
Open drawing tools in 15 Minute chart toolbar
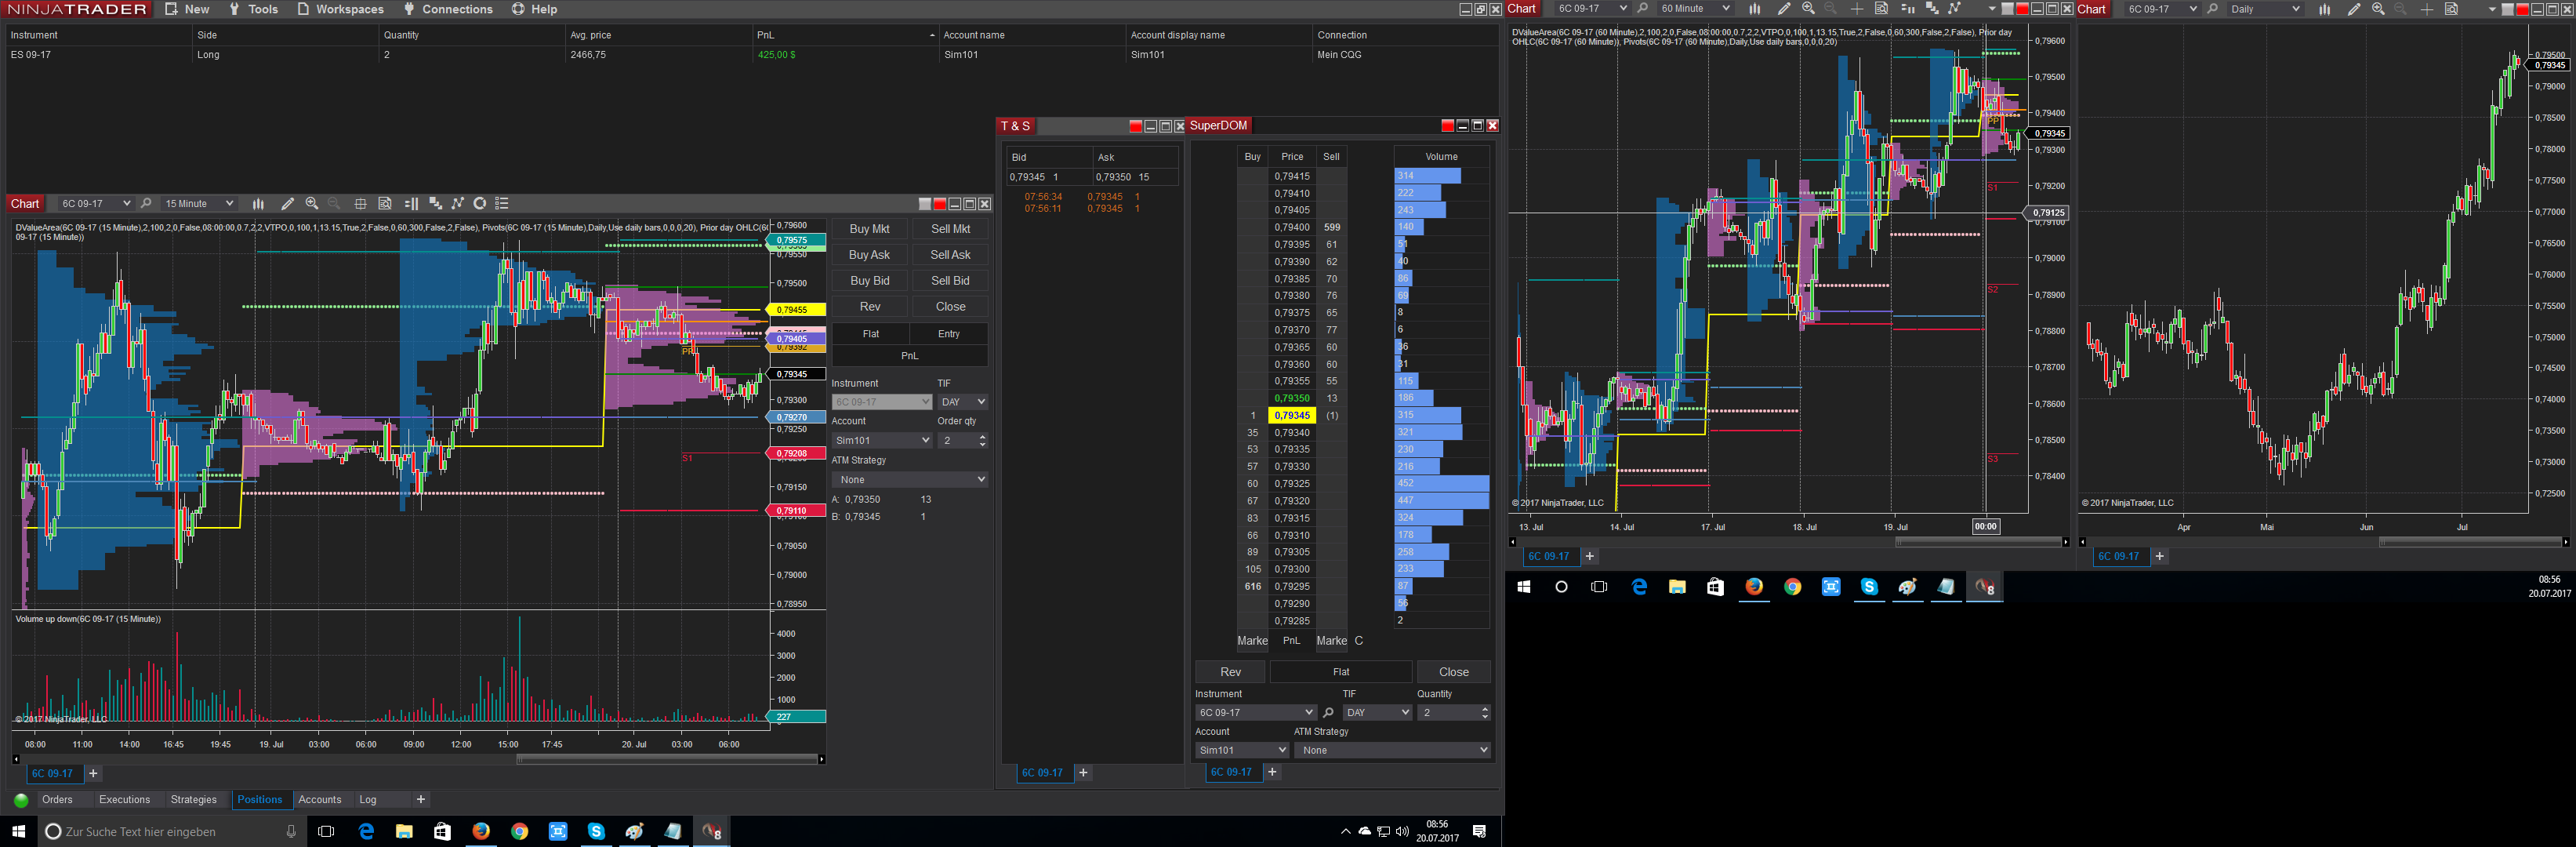coord(288,204)
